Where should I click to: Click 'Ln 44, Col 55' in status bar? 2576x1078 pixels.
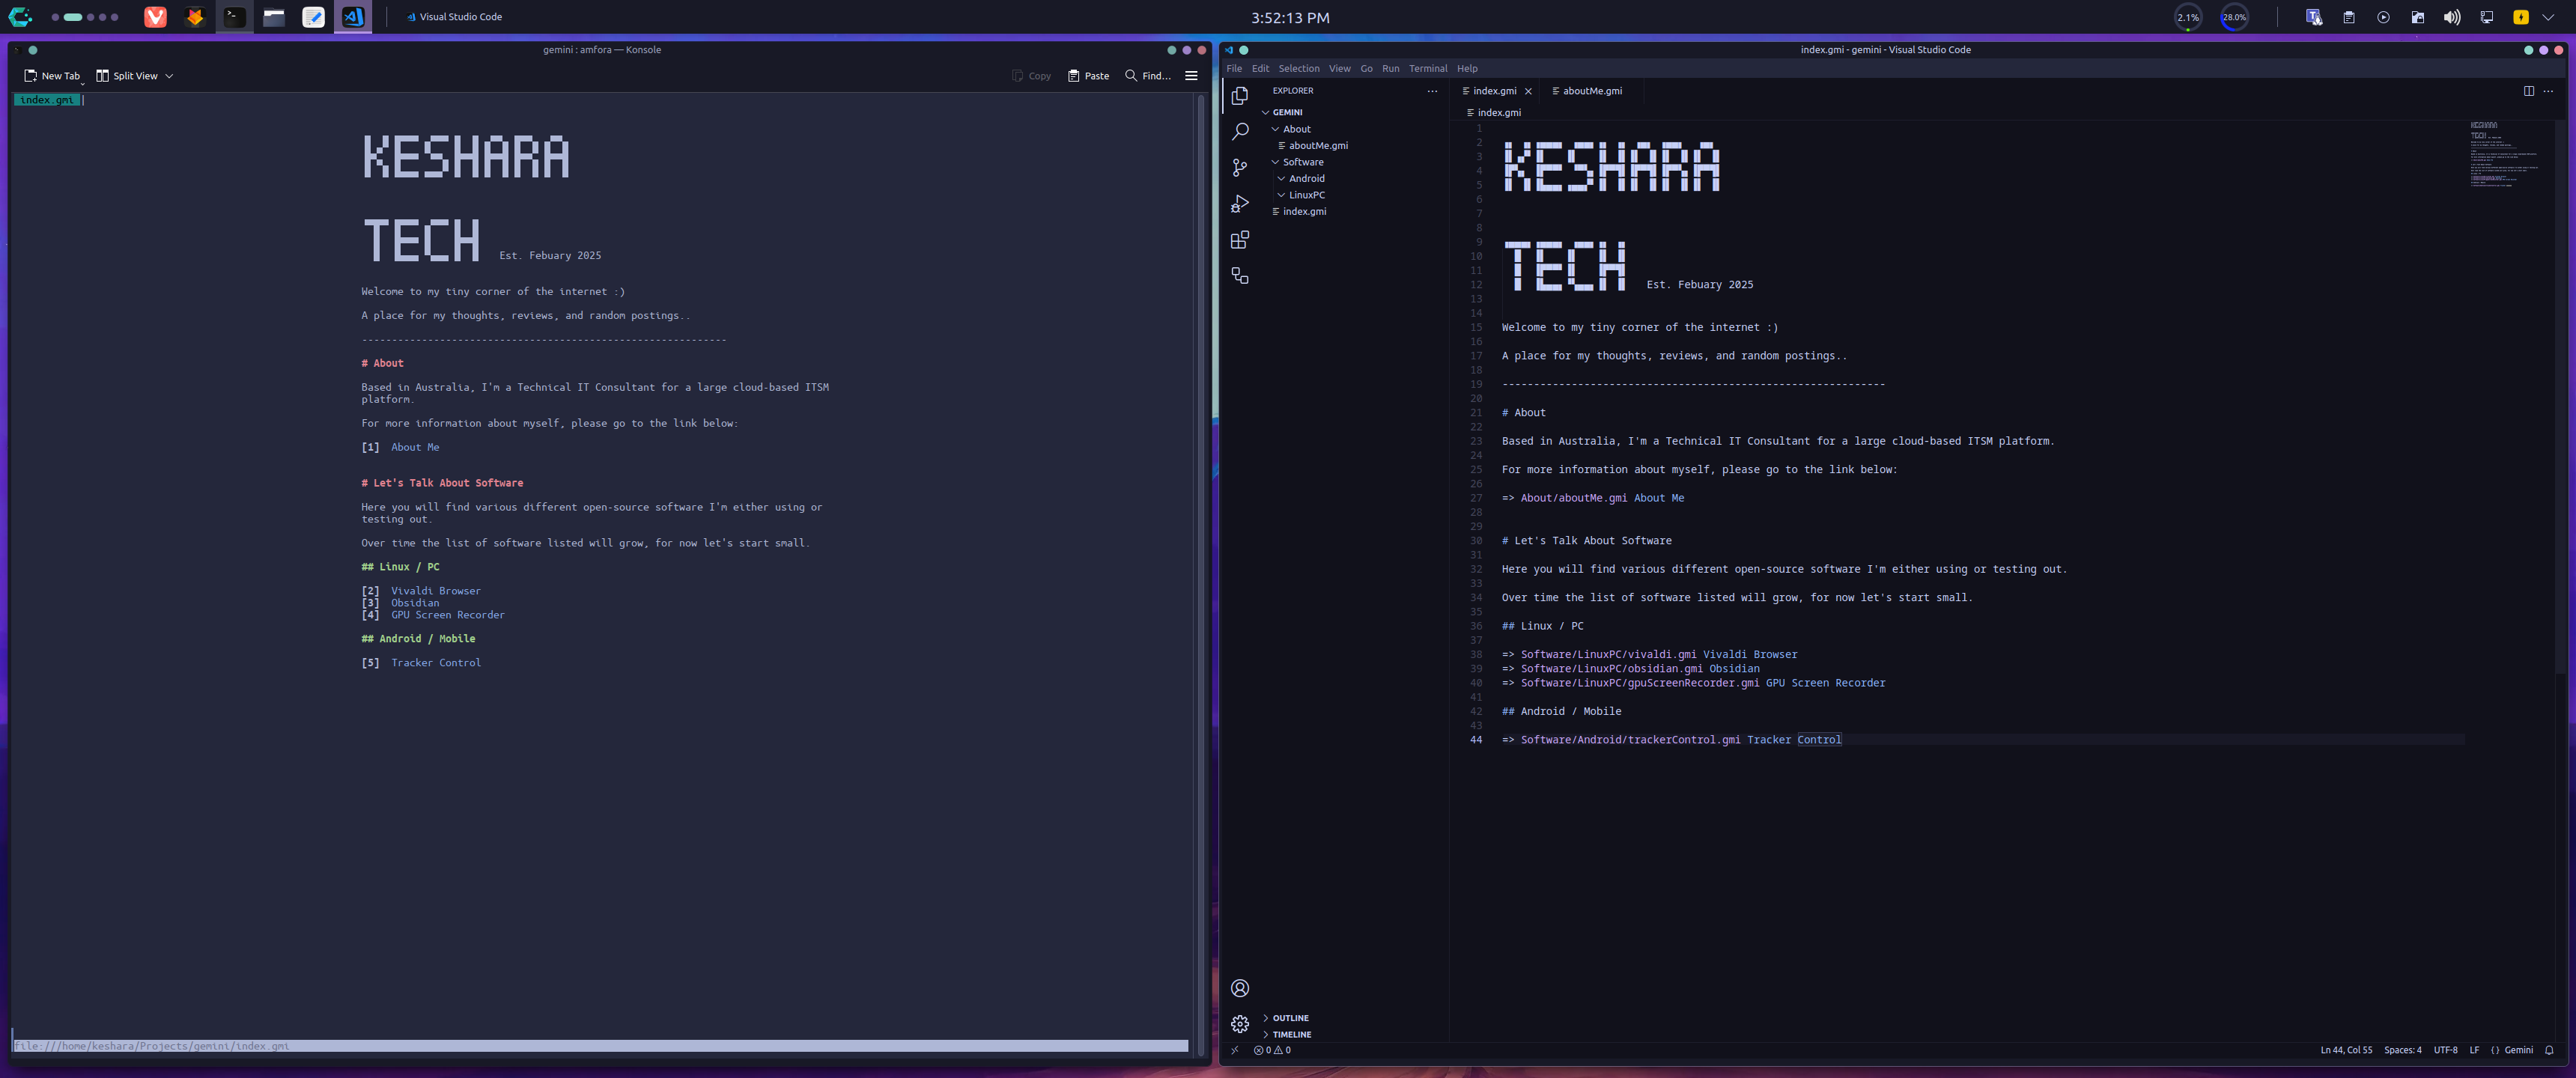coord(2345,1050)
